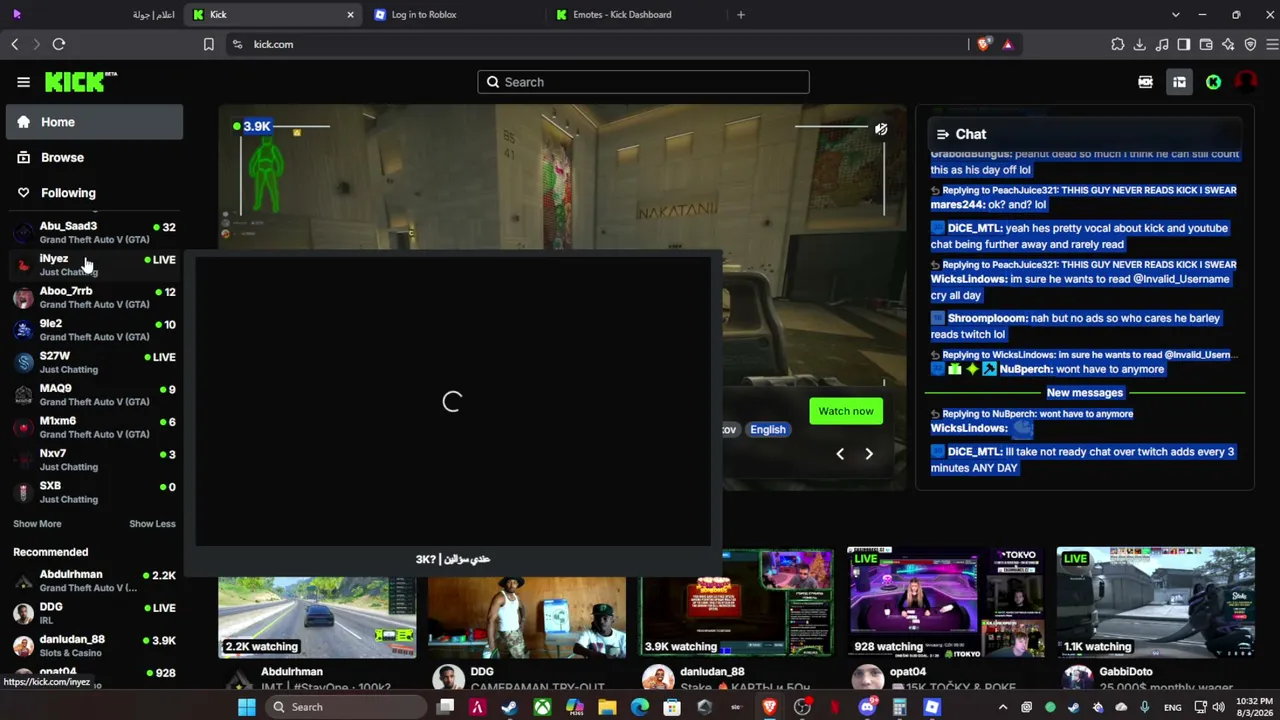Expand the tab search dropdown arrow
Image resolution: width=1280 pixels, height=720 pixels.
pos(1175,15)
